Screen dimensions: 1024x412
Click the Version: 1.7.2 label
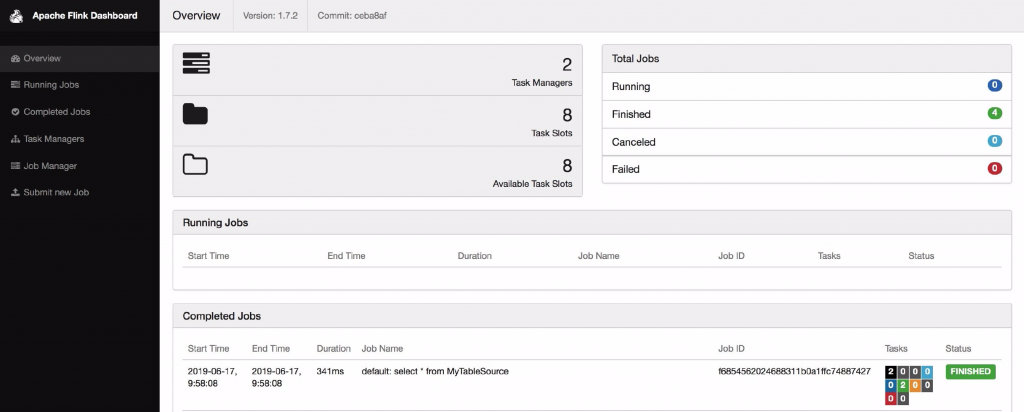click(x=270, y=16)
